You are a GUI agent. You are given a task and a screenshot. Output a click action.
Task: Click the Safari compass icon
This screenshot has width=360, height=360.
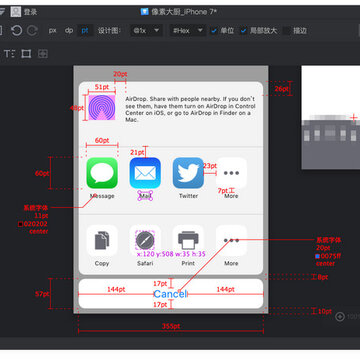pos(145,240)
